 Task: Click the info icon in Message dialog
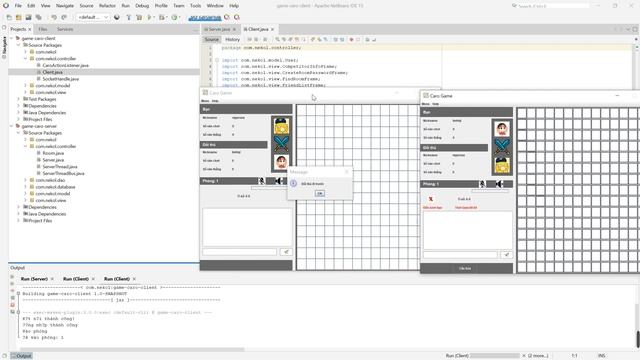pyautogui.click(x=293, y=184)
